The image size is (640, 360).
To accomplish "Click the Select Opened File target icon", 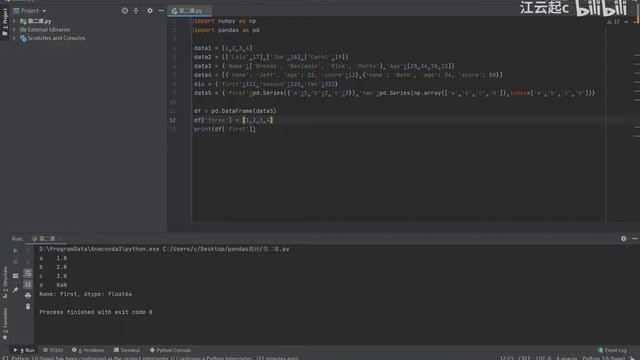I will [124, 11].
